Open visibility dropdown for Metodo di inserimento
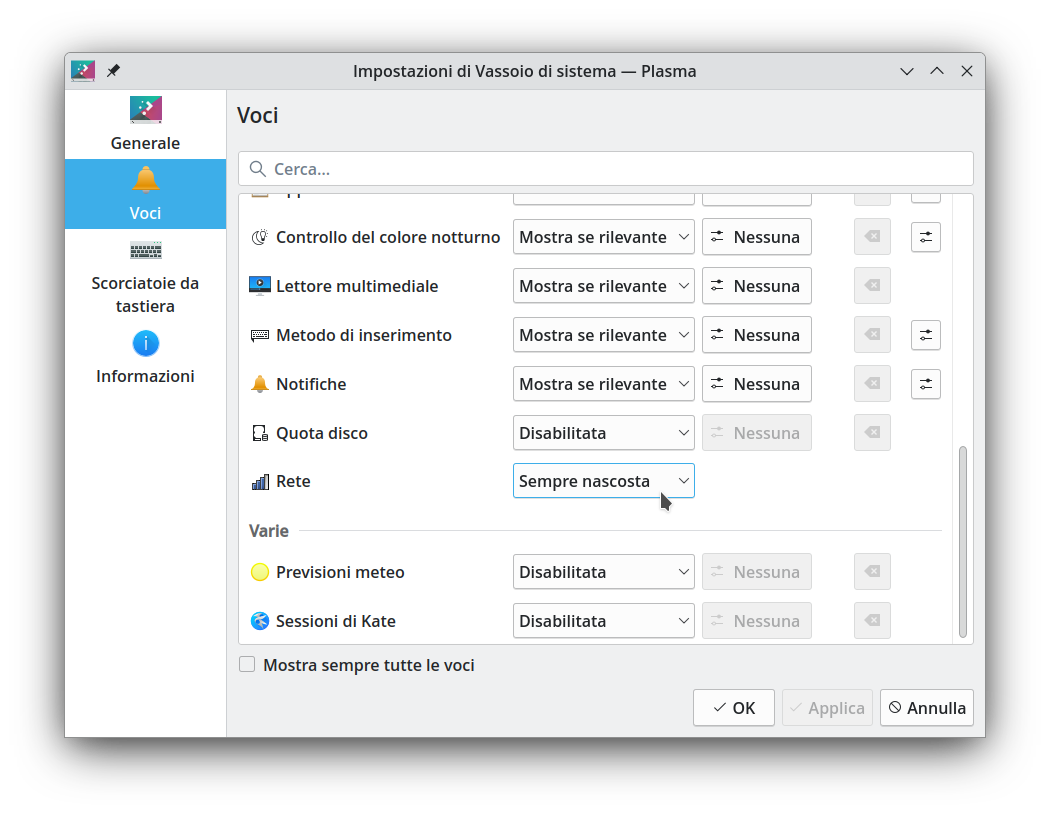Screen dimensions: 1050x814 [x=603, y=335]
